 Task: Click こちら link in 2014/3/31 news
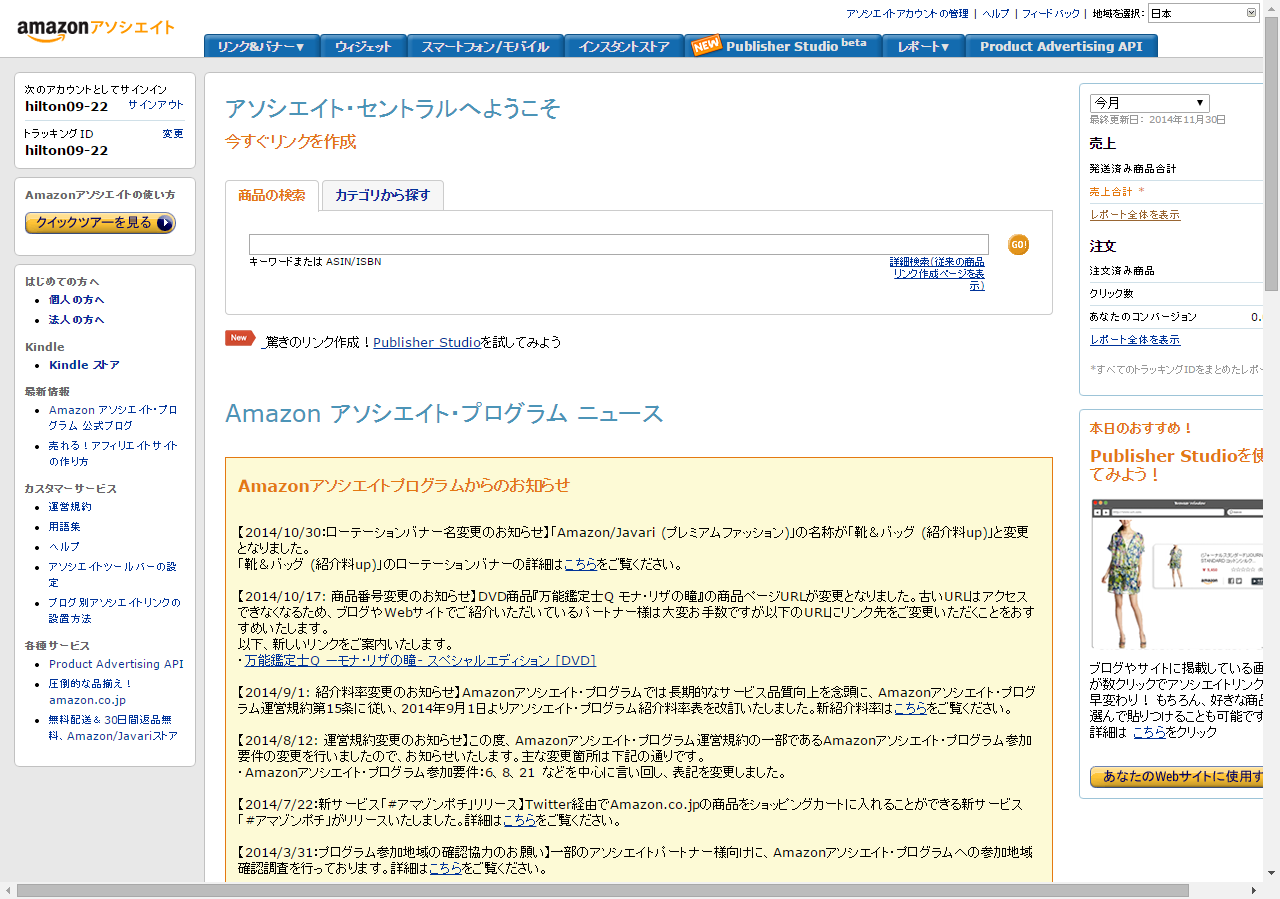pos(446,869)
